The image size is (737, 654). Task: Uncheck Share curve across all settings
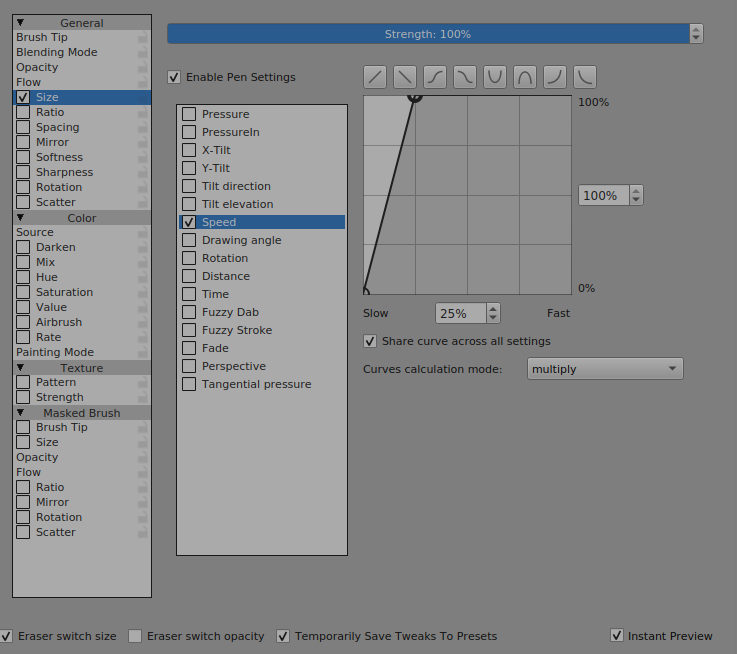pyautogui.click(x=371, y=341)
